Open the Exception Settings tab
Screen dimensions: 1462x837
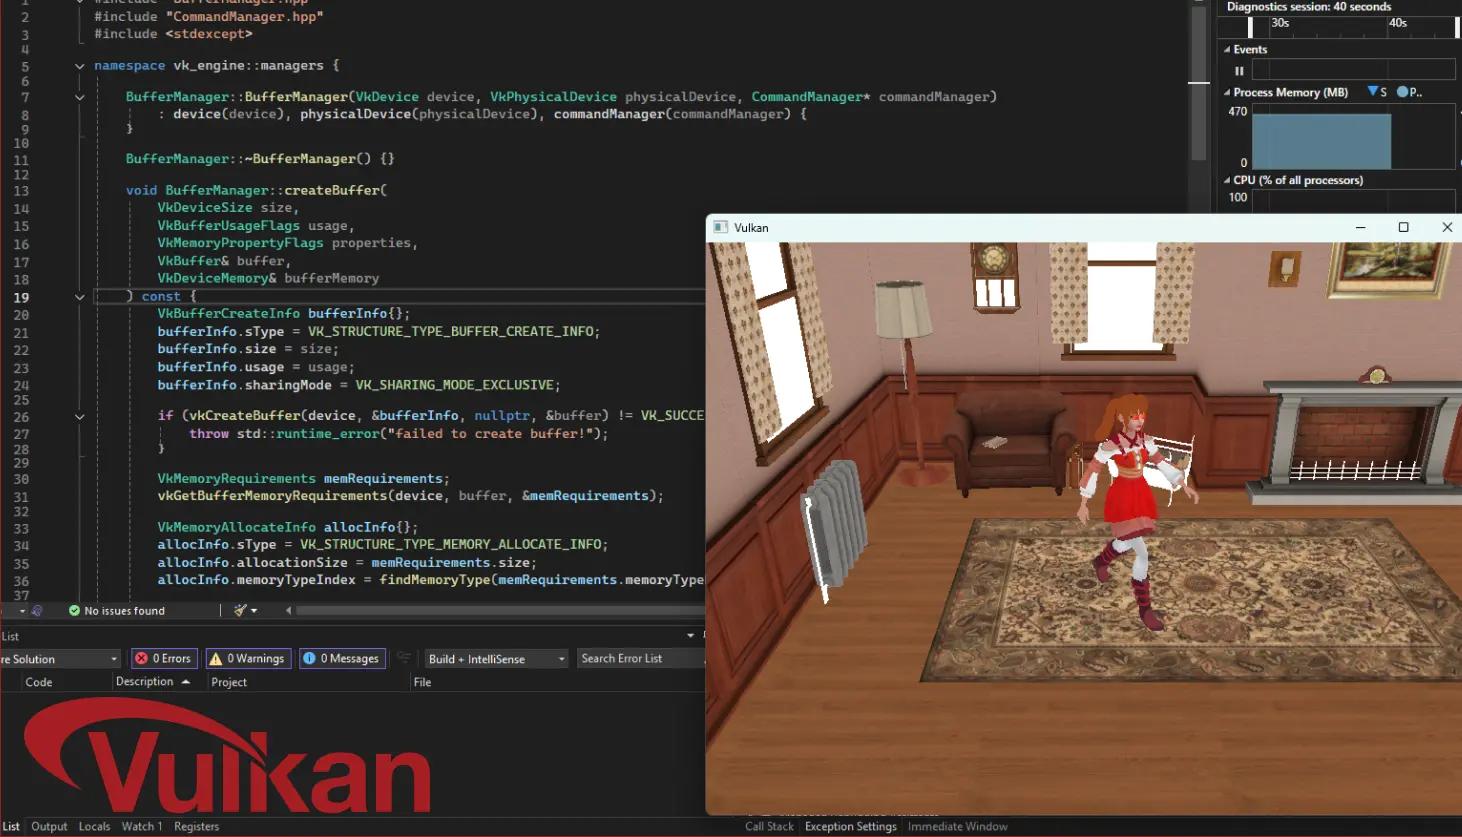(x=851, y=826)
